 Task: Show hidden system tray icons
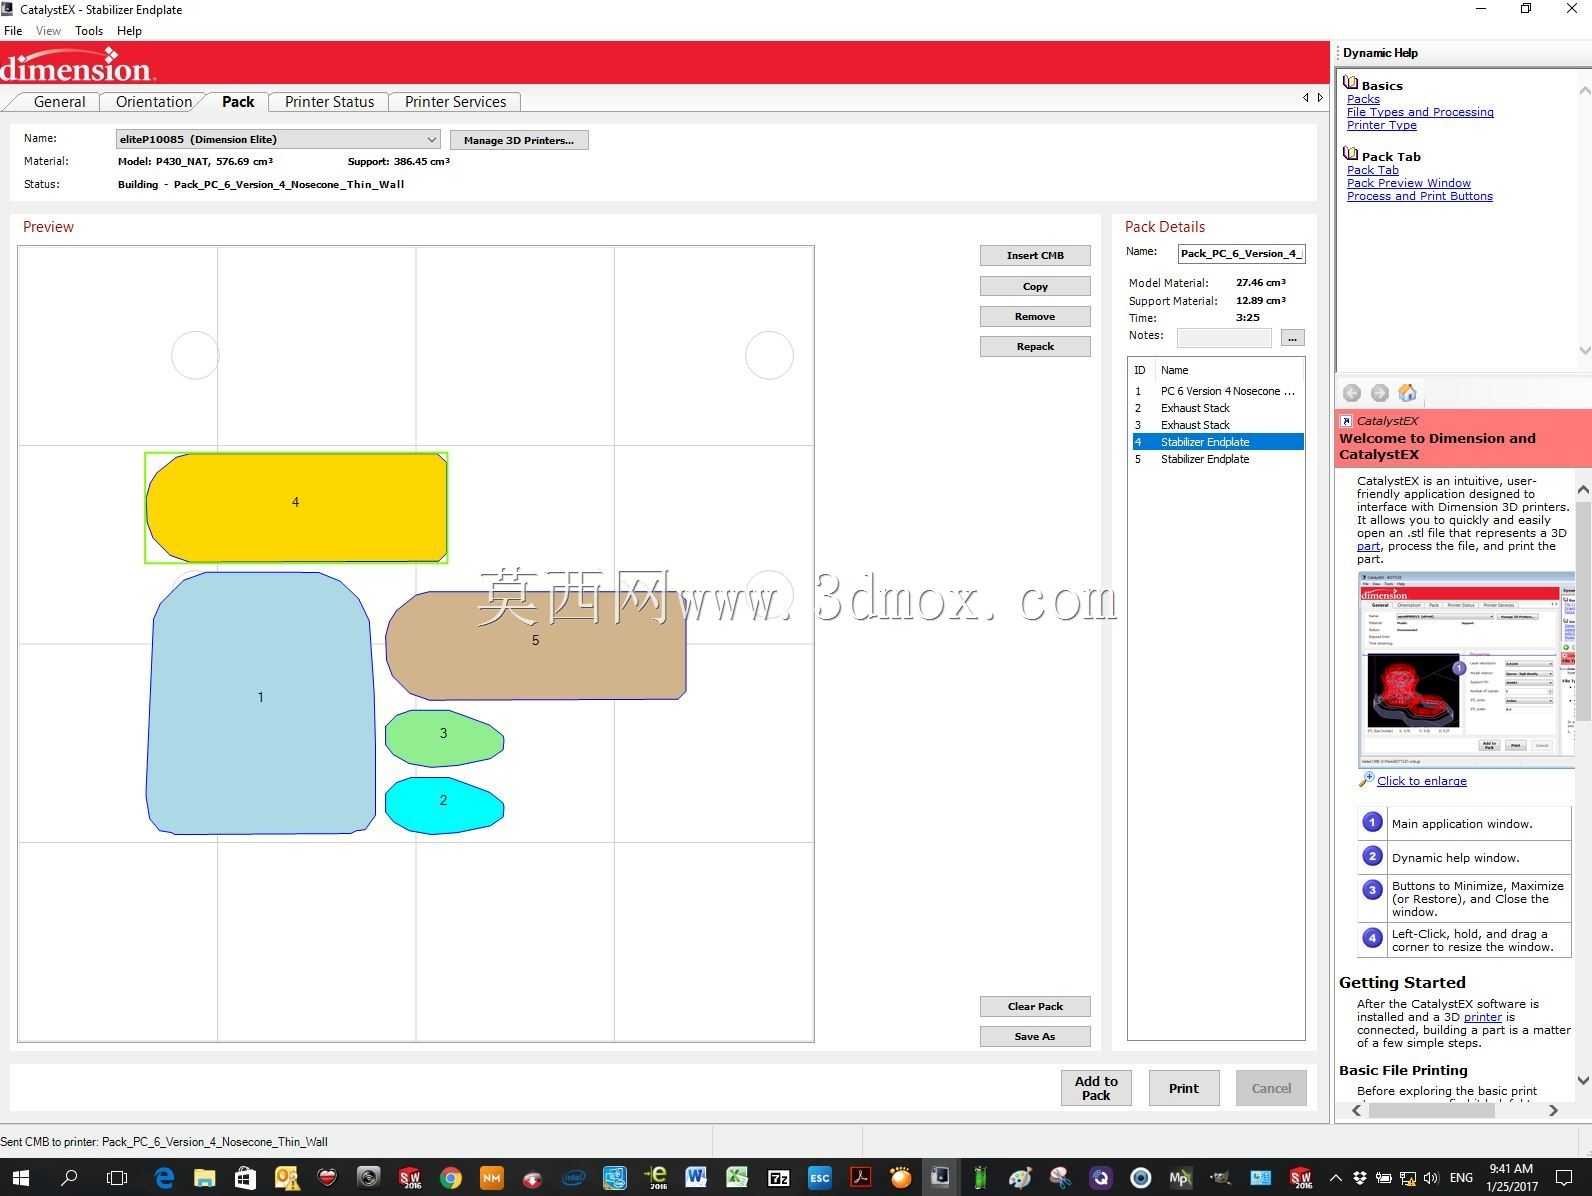(1335, 1178)
